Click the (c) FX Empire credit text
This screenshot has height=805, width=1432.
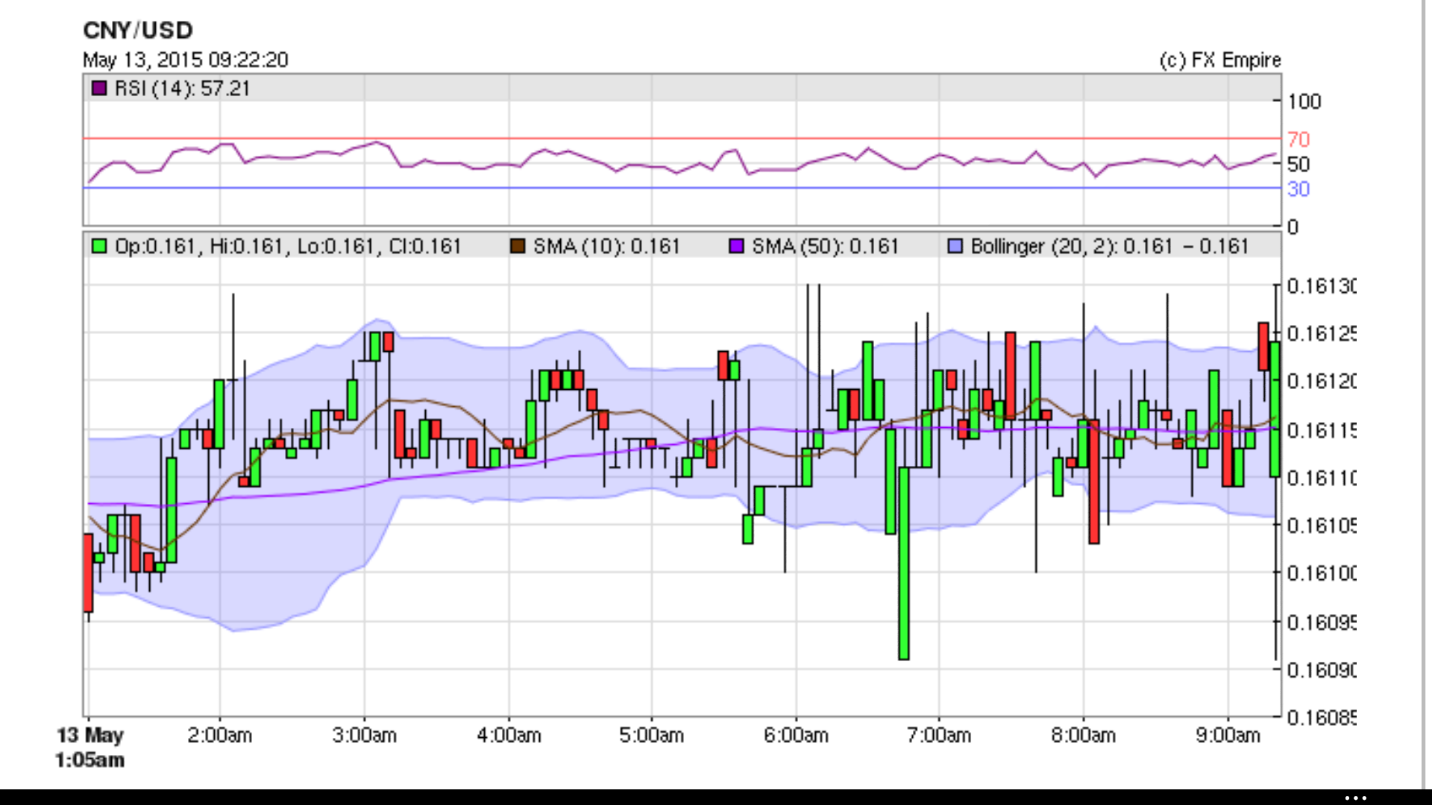[1219, 60]
